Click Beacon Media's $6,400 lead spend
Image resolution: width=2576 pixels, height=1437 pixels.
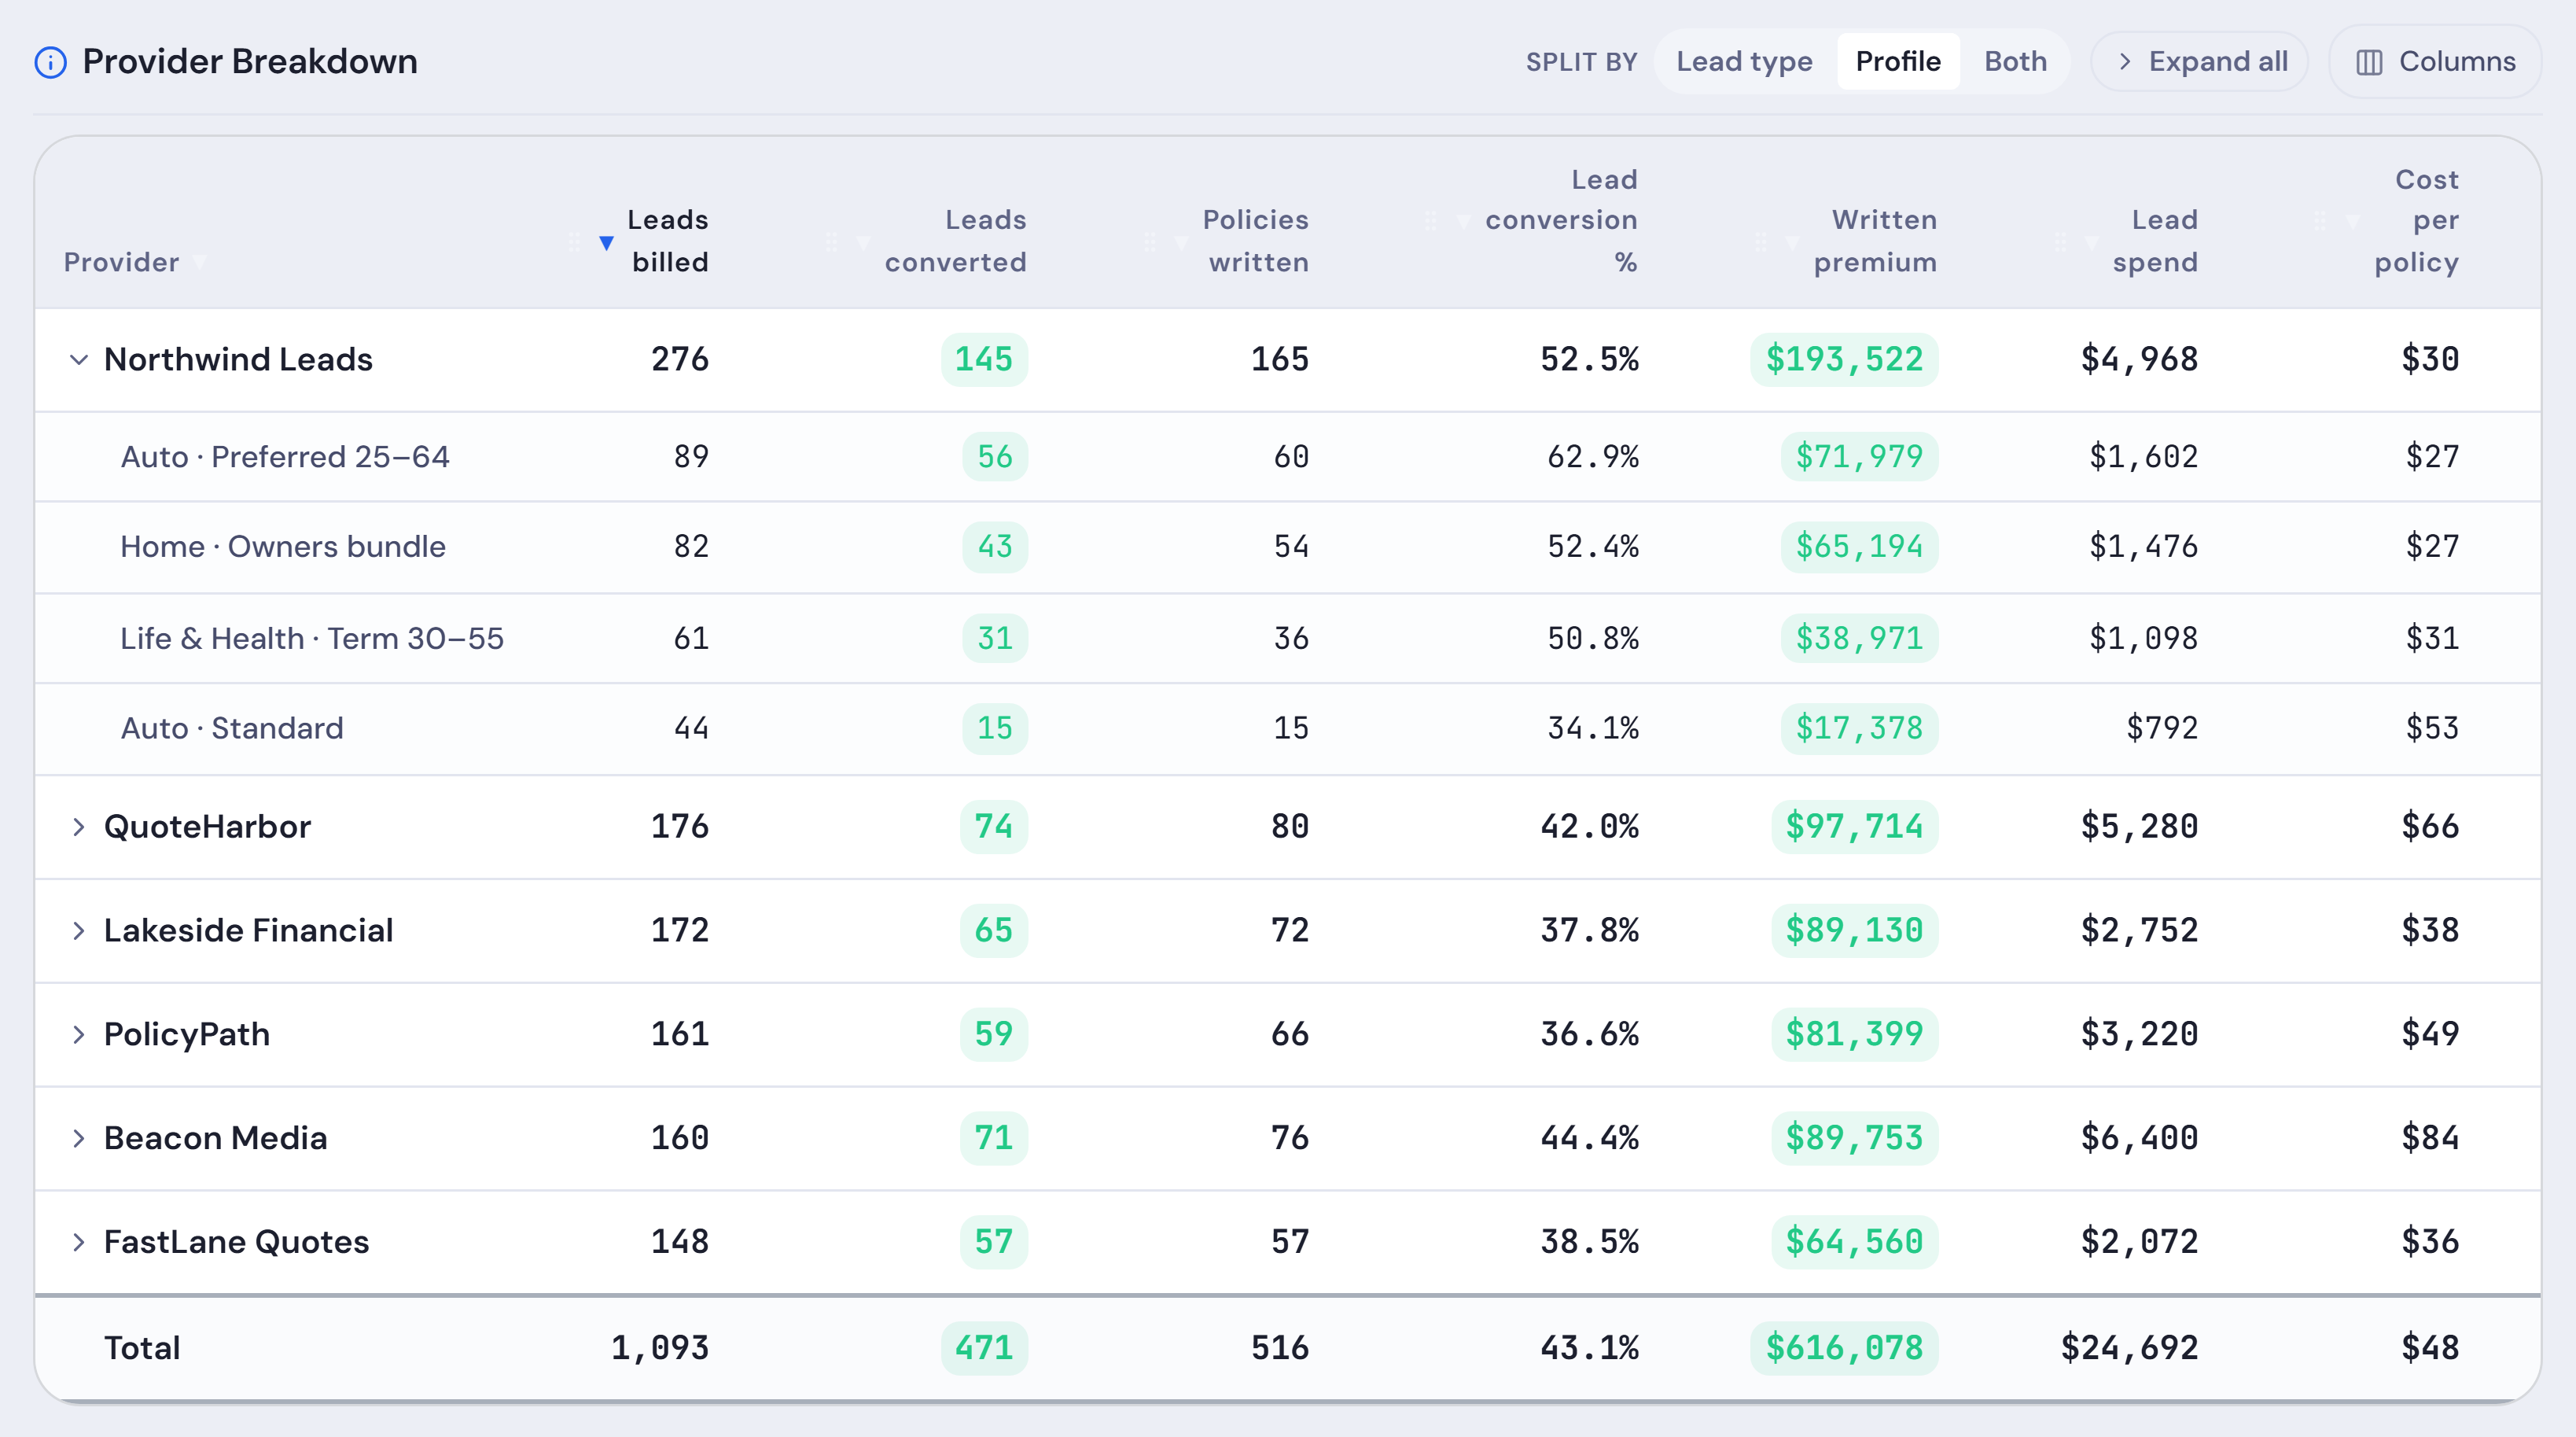point(2139,1138)
